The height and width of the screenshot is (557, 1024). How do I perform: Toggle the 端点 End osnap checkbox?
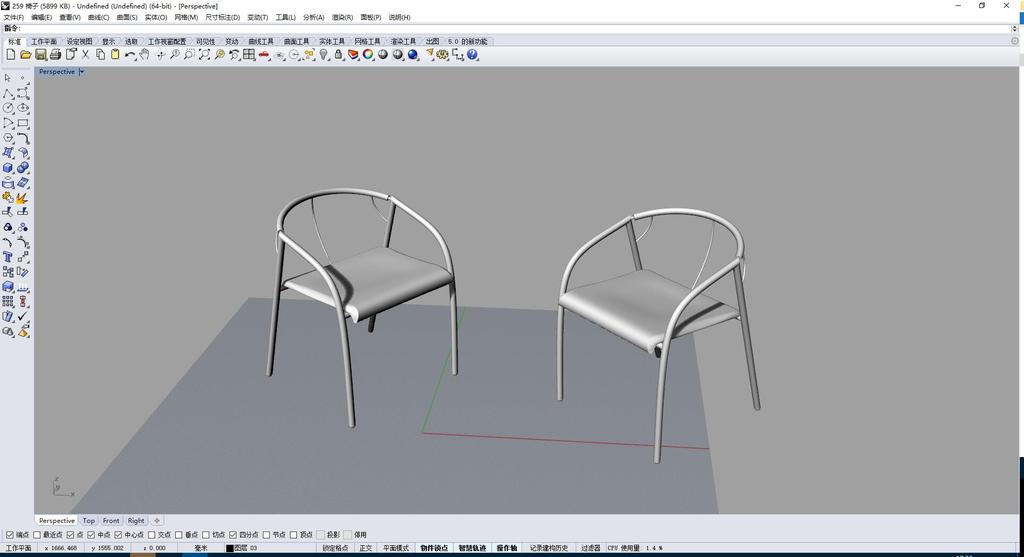[x=10, y=535]
